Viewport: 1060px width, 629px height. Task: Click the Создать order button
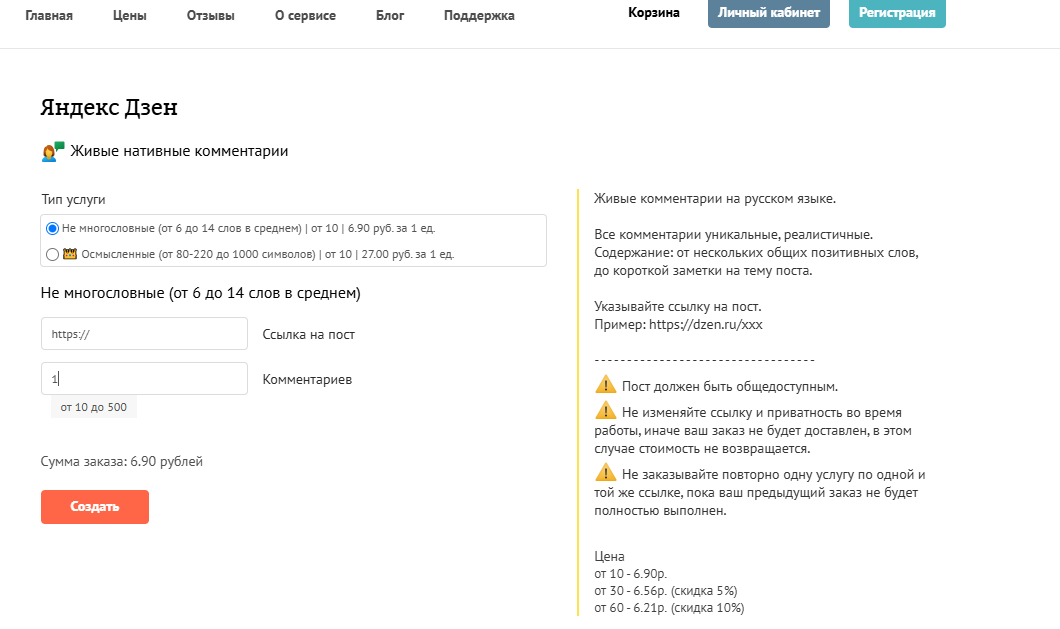tap(95, 507)
